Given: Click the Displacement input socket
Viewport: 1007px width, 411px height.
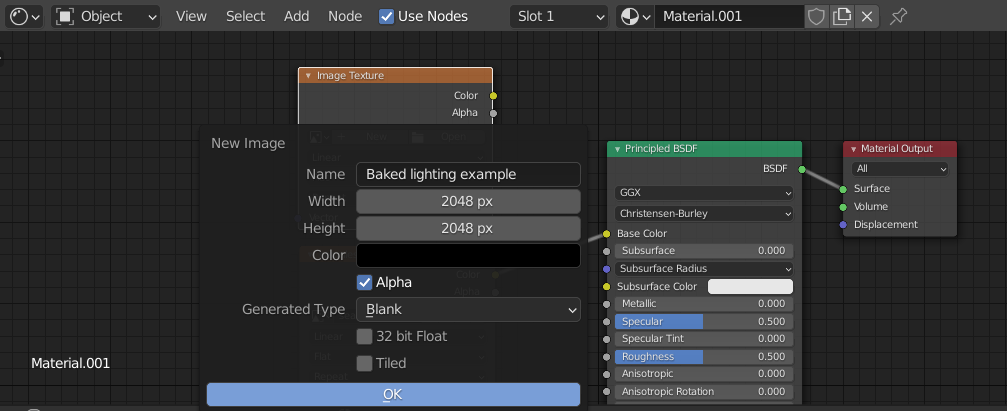Looking at the screenshot, I should click(x=843, y=225).
